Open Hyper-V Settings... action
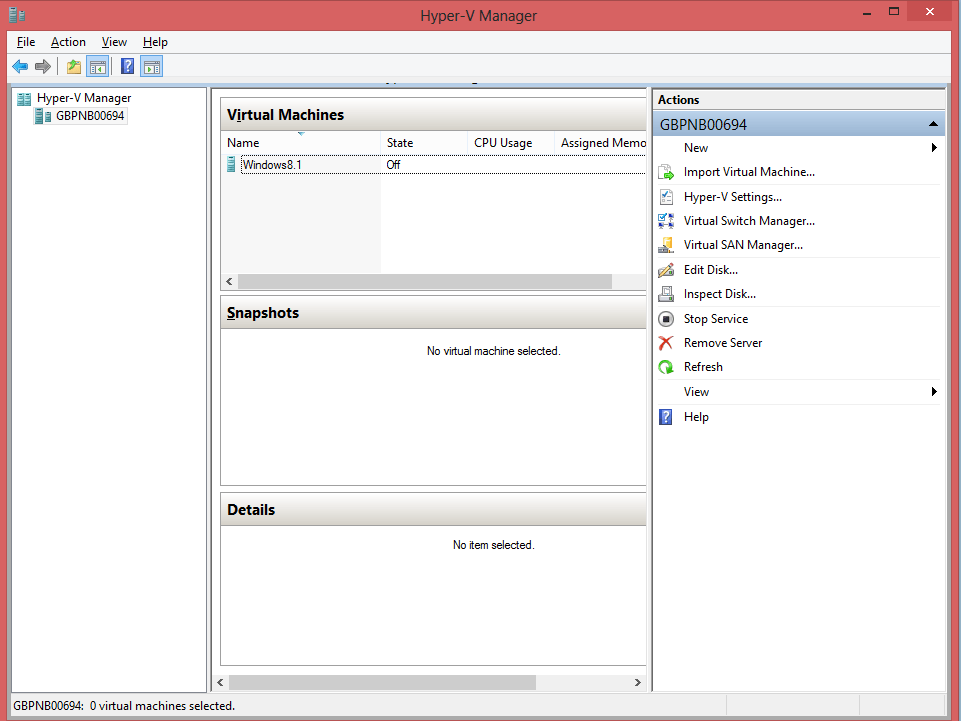The image size is (961, 721). 732,197
